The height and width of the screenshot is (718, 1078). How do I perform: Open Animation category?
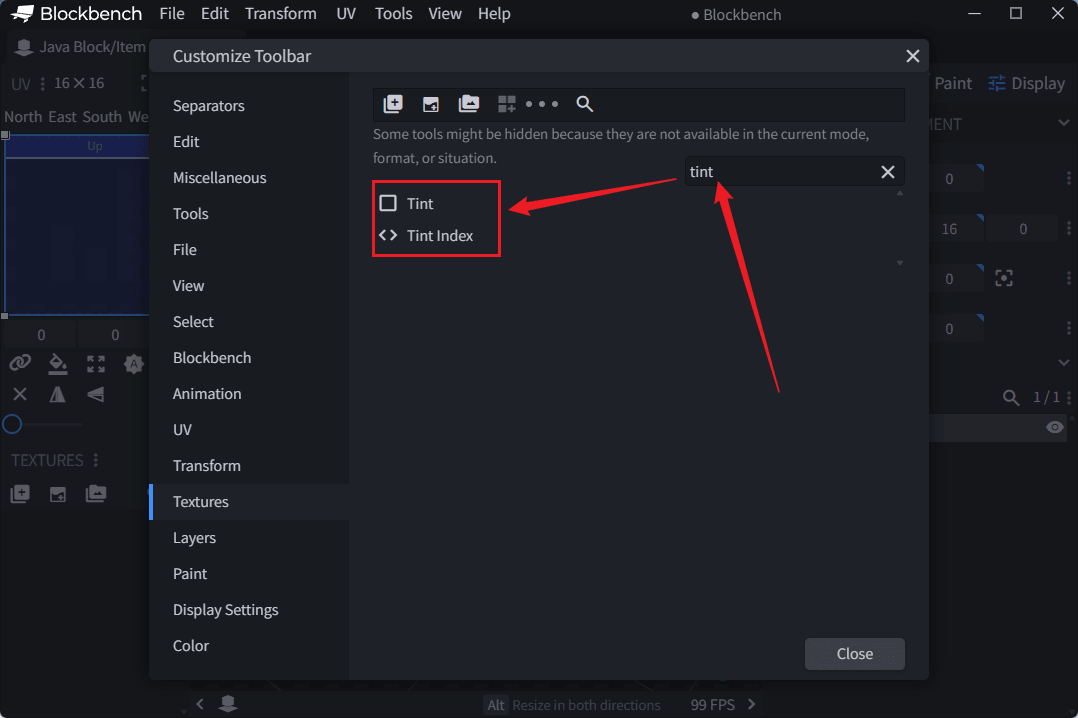[x=250, y=393]
